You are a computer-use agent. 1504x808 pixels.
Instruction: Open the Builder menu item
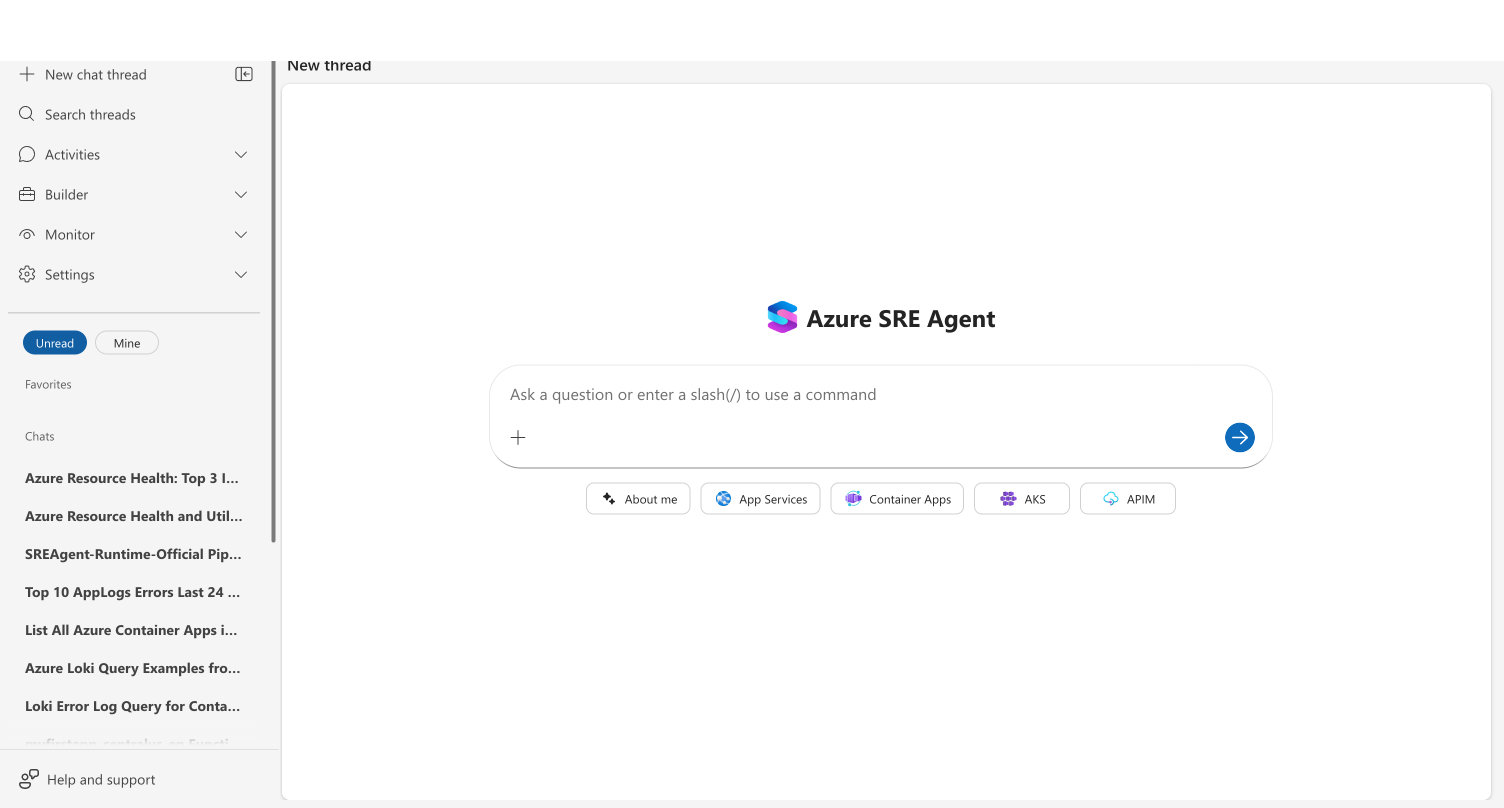coord(134,194)
